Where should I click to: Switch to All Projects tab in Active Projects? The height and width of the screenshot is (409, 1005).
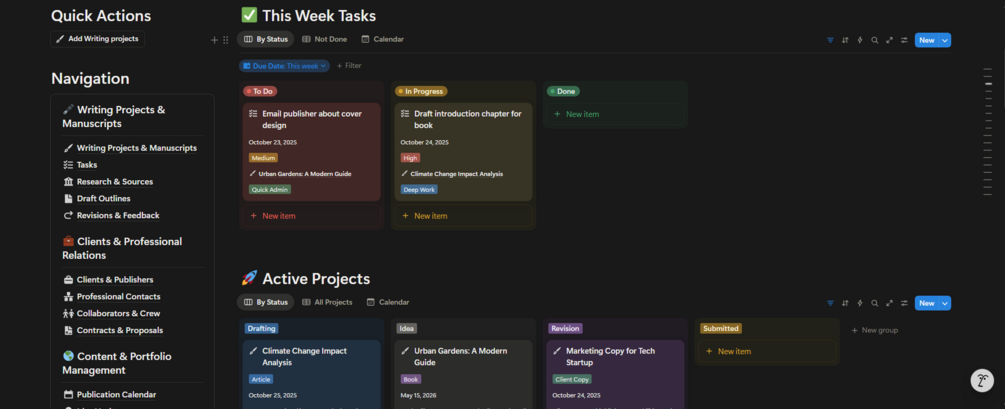click(327, 302)
